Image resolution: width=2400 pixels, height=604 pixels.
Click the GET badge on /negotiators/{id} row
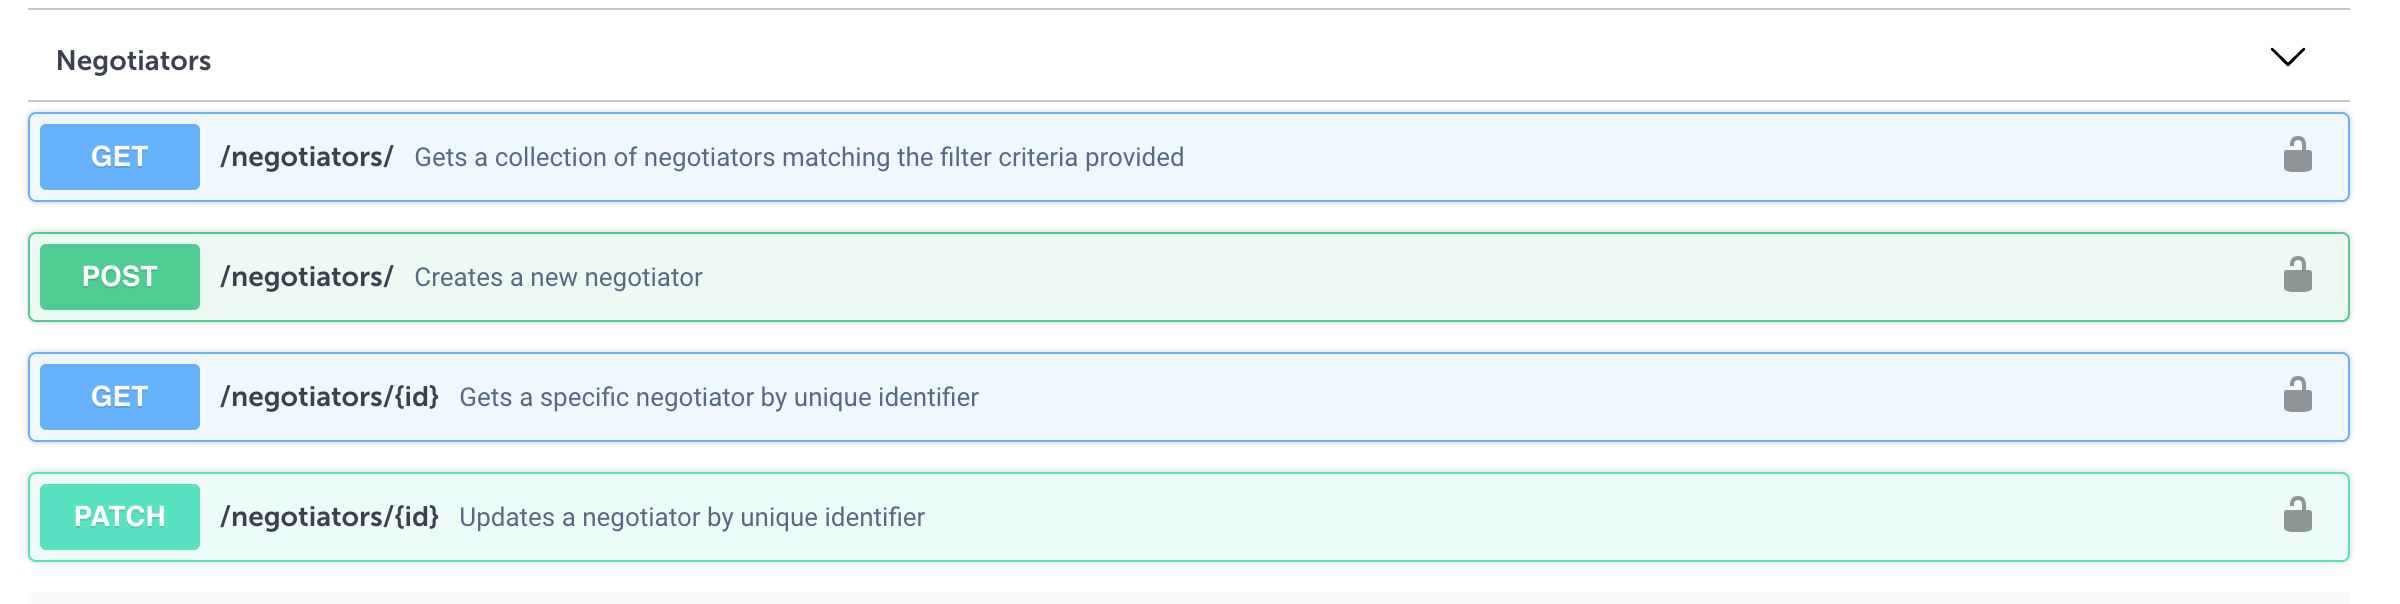tap(119, 397)
